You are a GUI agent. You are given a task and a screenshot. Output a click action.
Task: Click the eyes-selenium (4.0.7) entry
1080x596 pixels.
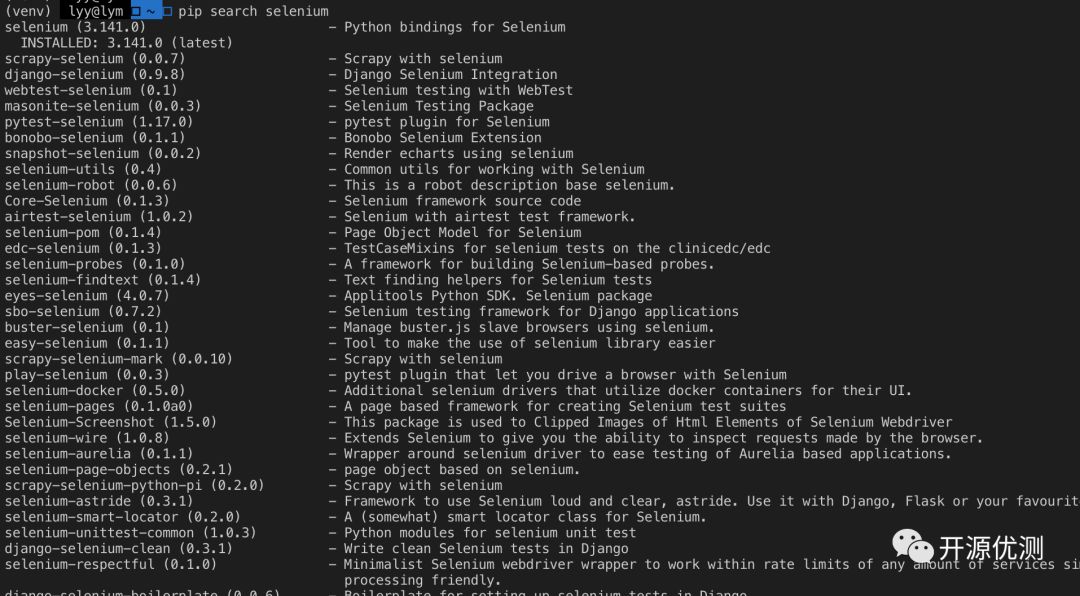(87, 296)
